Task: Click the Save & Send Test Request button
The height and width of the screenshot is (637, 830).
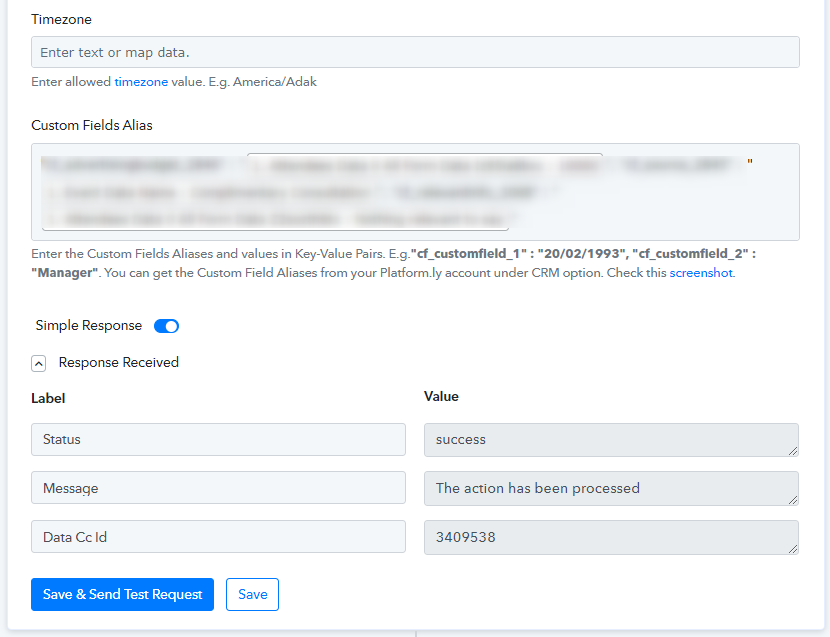Action: 122,594
